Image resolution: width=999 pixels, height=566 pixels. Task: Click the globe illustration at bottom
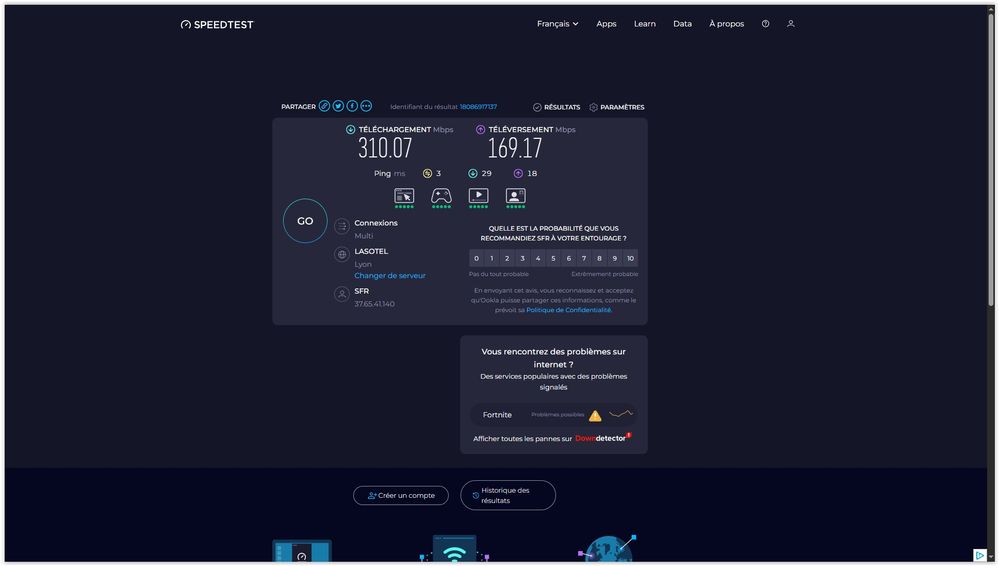[607, 549]
